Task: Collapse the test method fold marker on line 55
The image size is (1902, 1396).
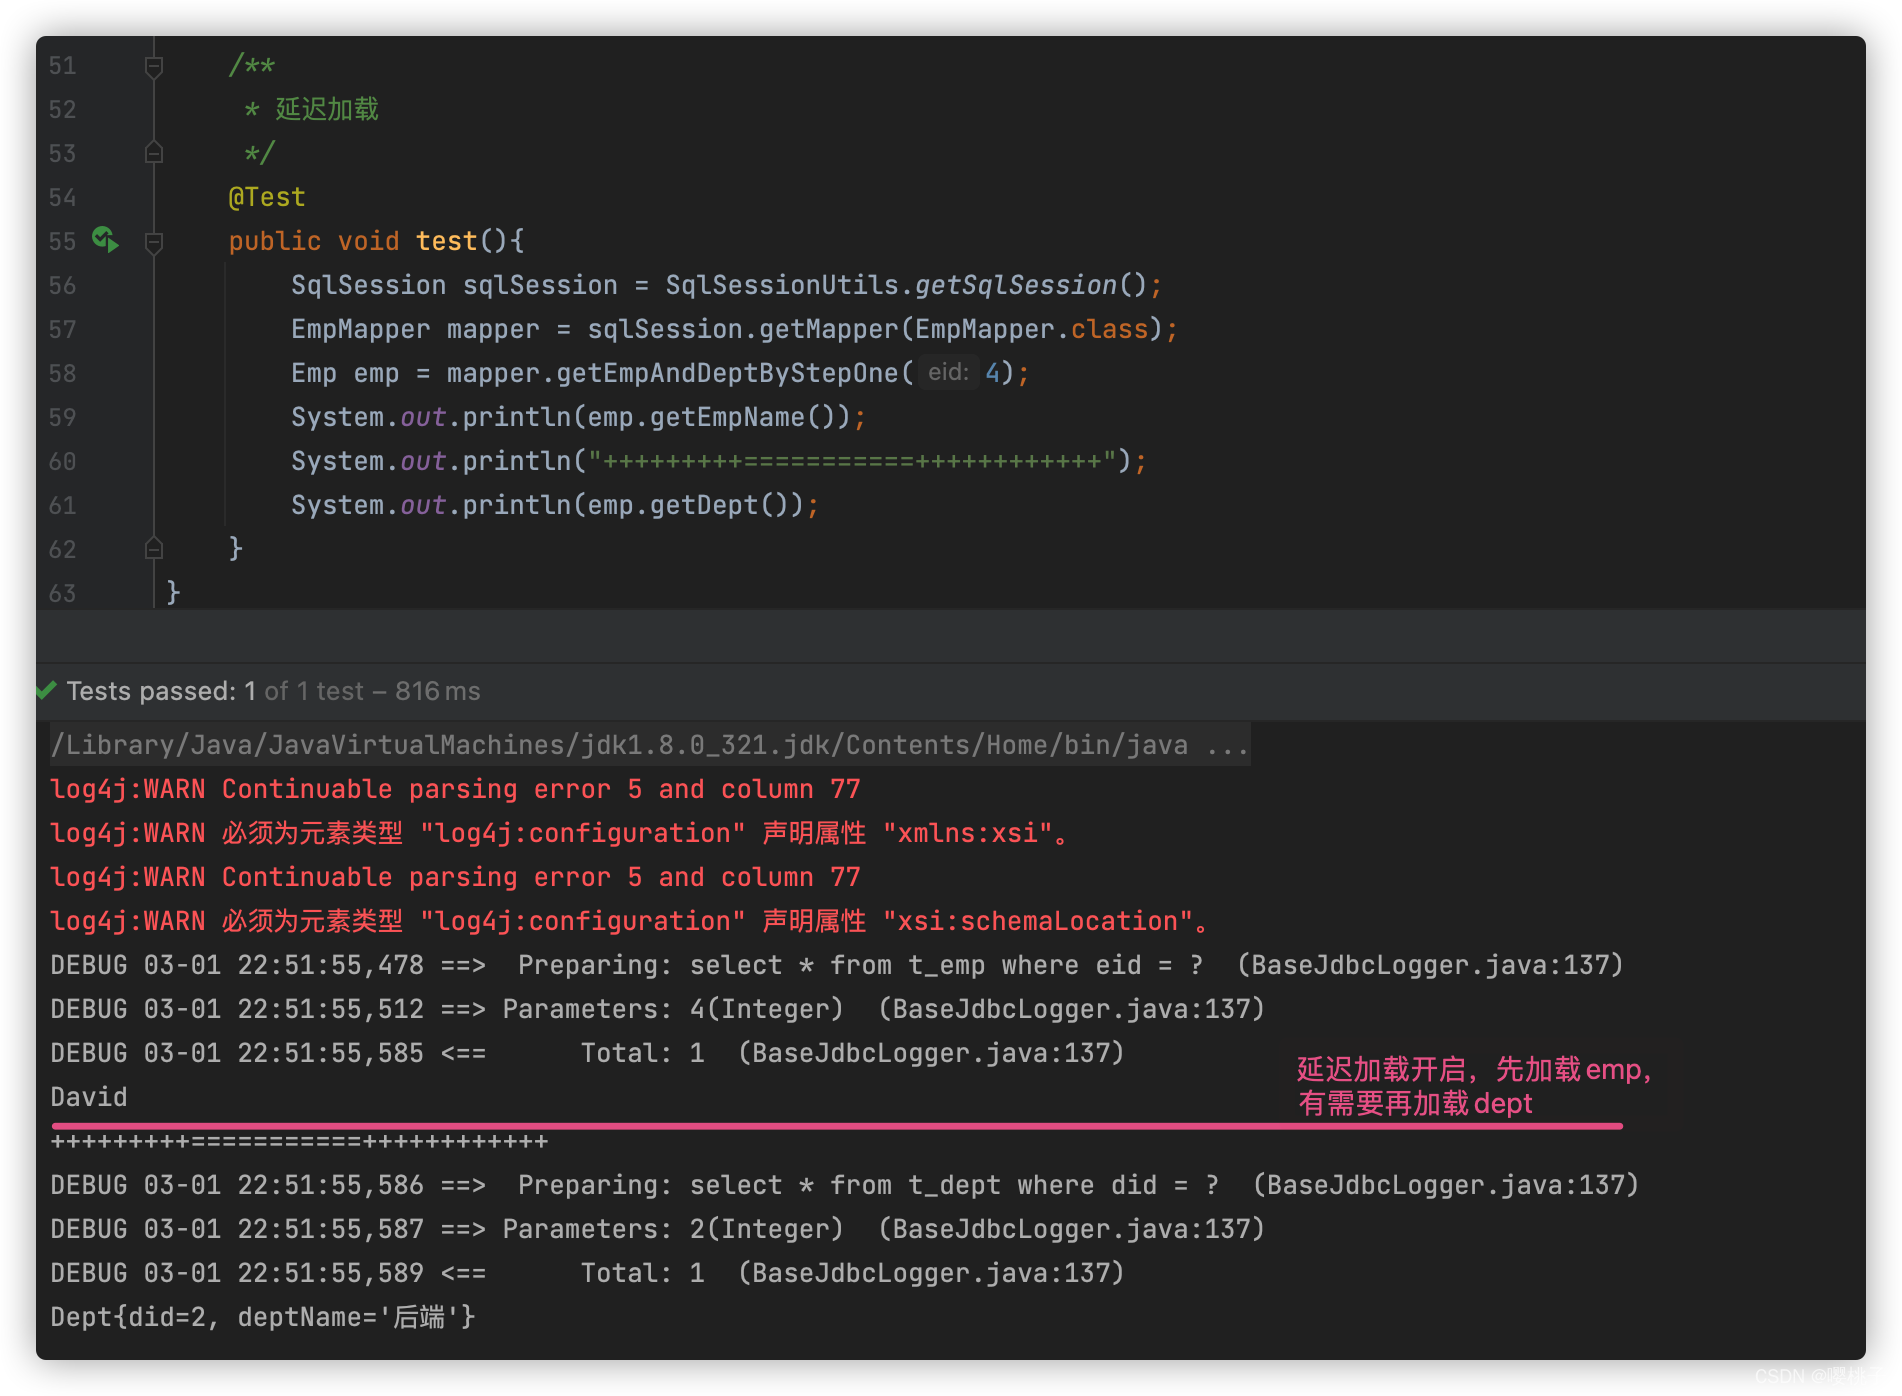Action: 154,242
